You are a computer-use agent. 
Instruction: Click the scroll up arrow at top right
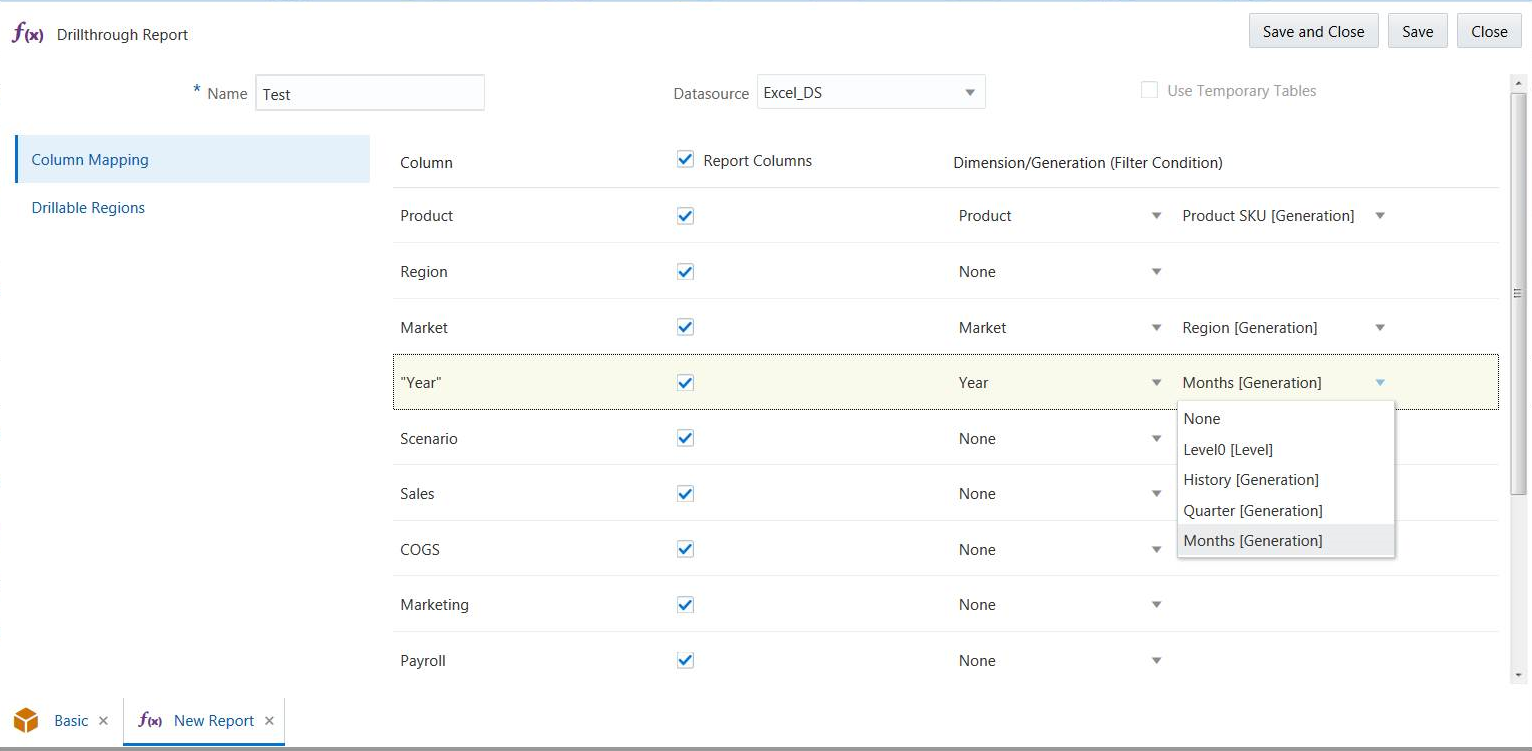click(1519, 84)
